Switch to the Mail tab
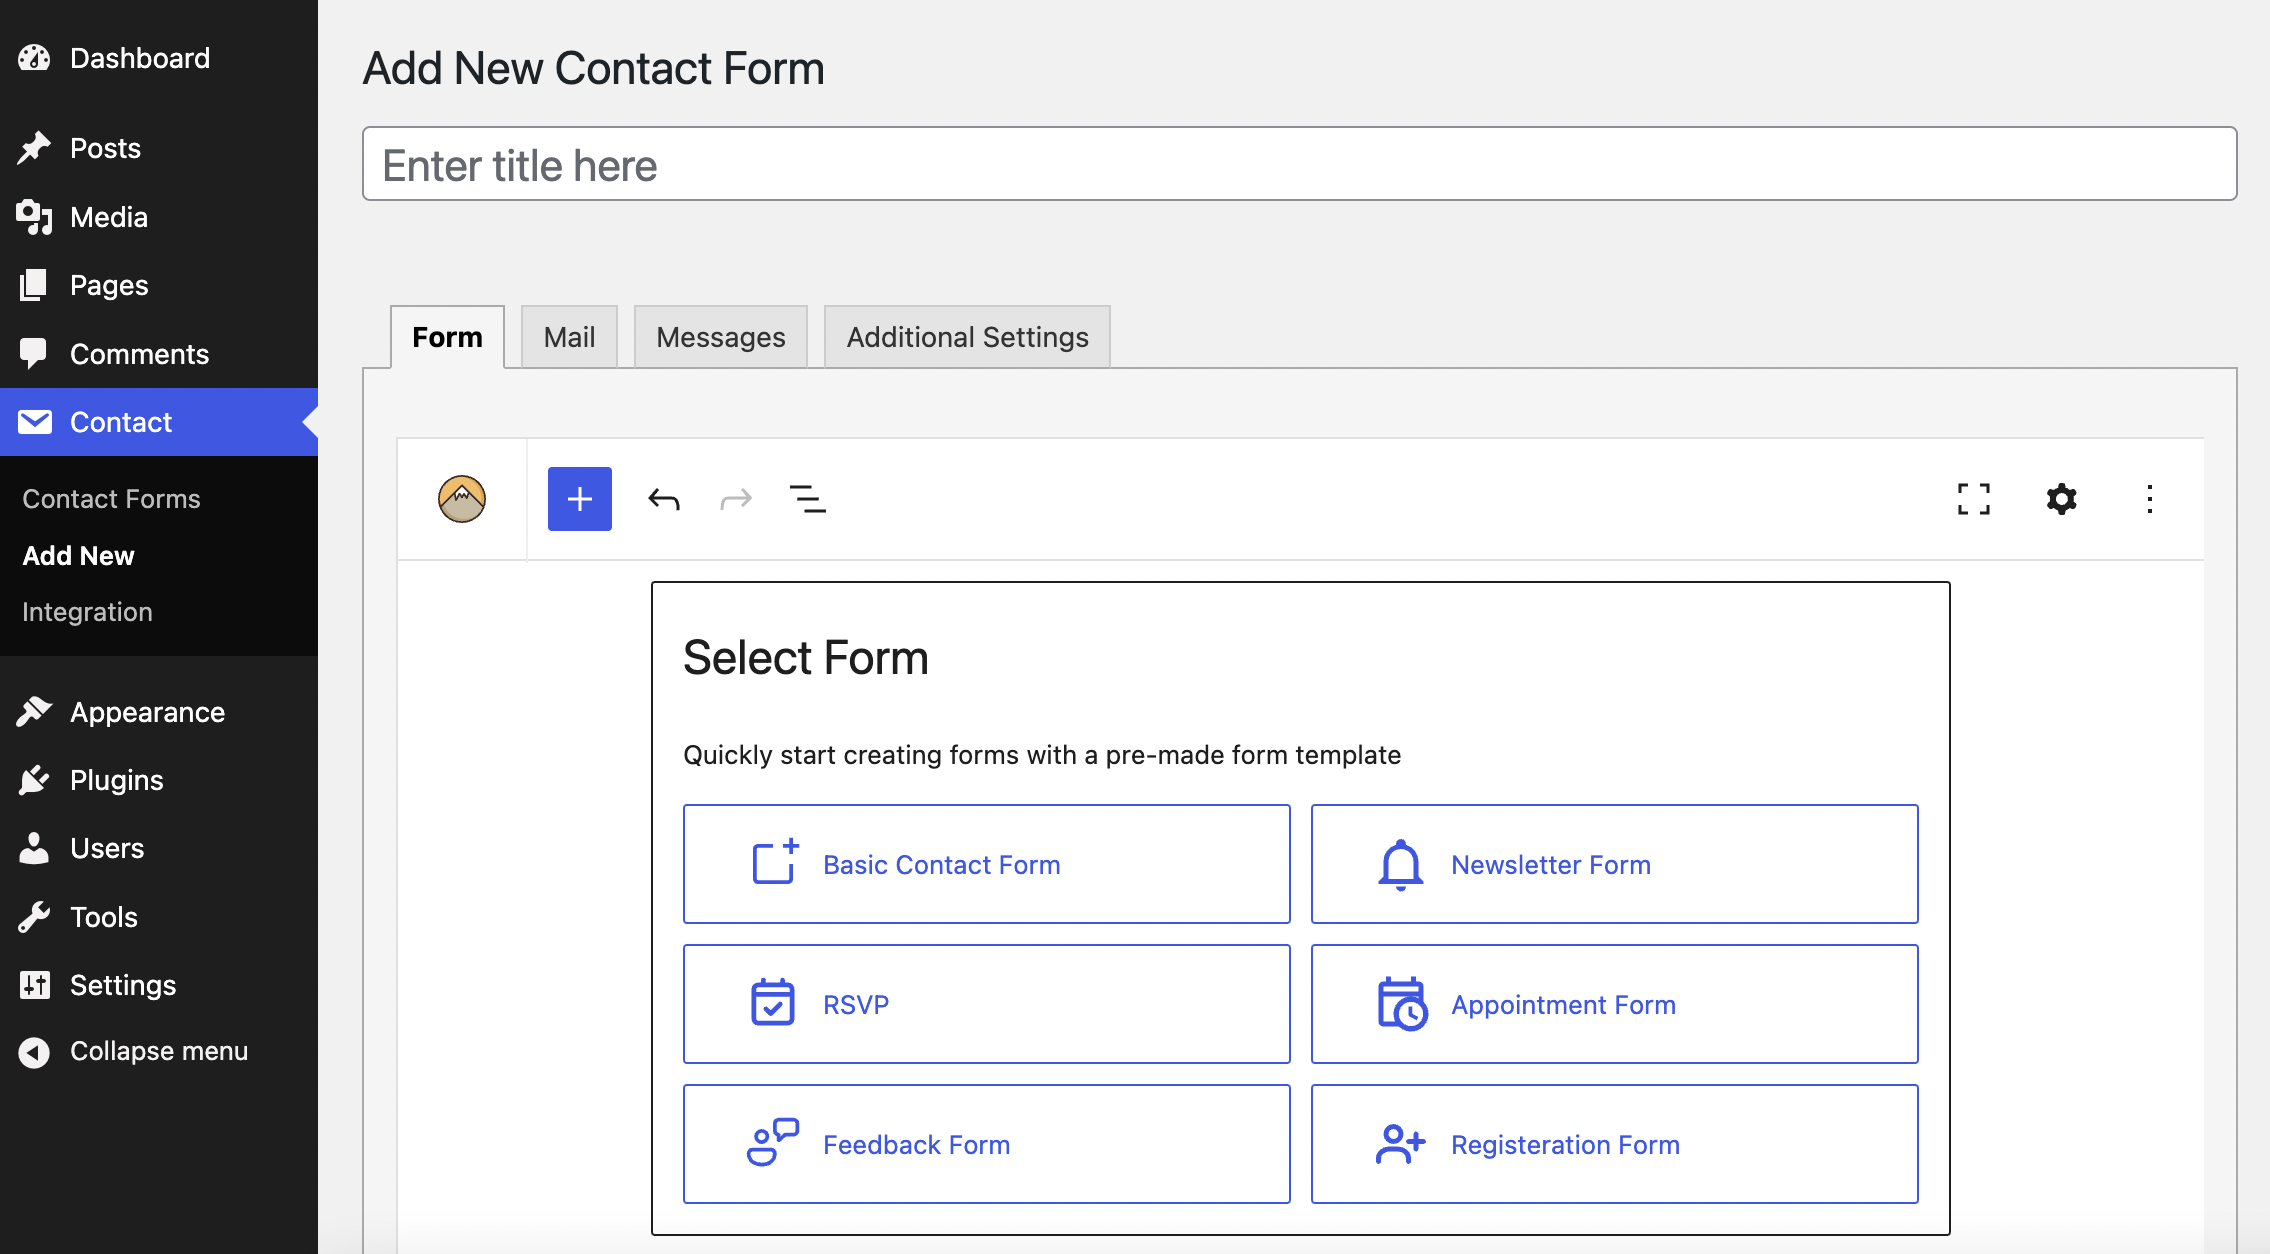The width and height of the screenshot is (2270, 1254). [x=569, y=337]
